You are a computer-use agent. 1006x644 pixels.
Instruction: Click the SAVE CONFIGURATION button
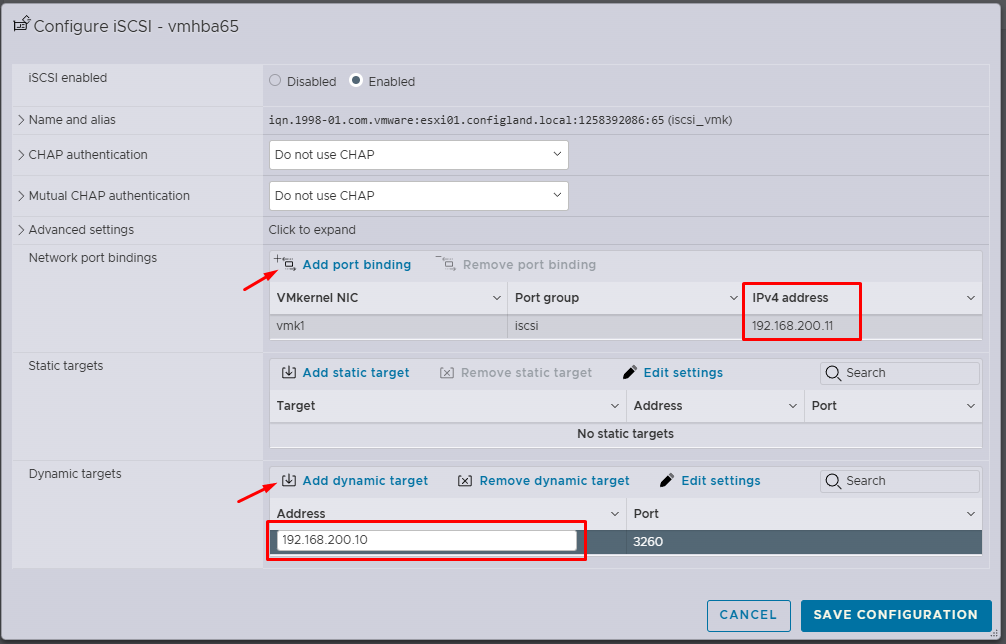click(x=895, y=615)
